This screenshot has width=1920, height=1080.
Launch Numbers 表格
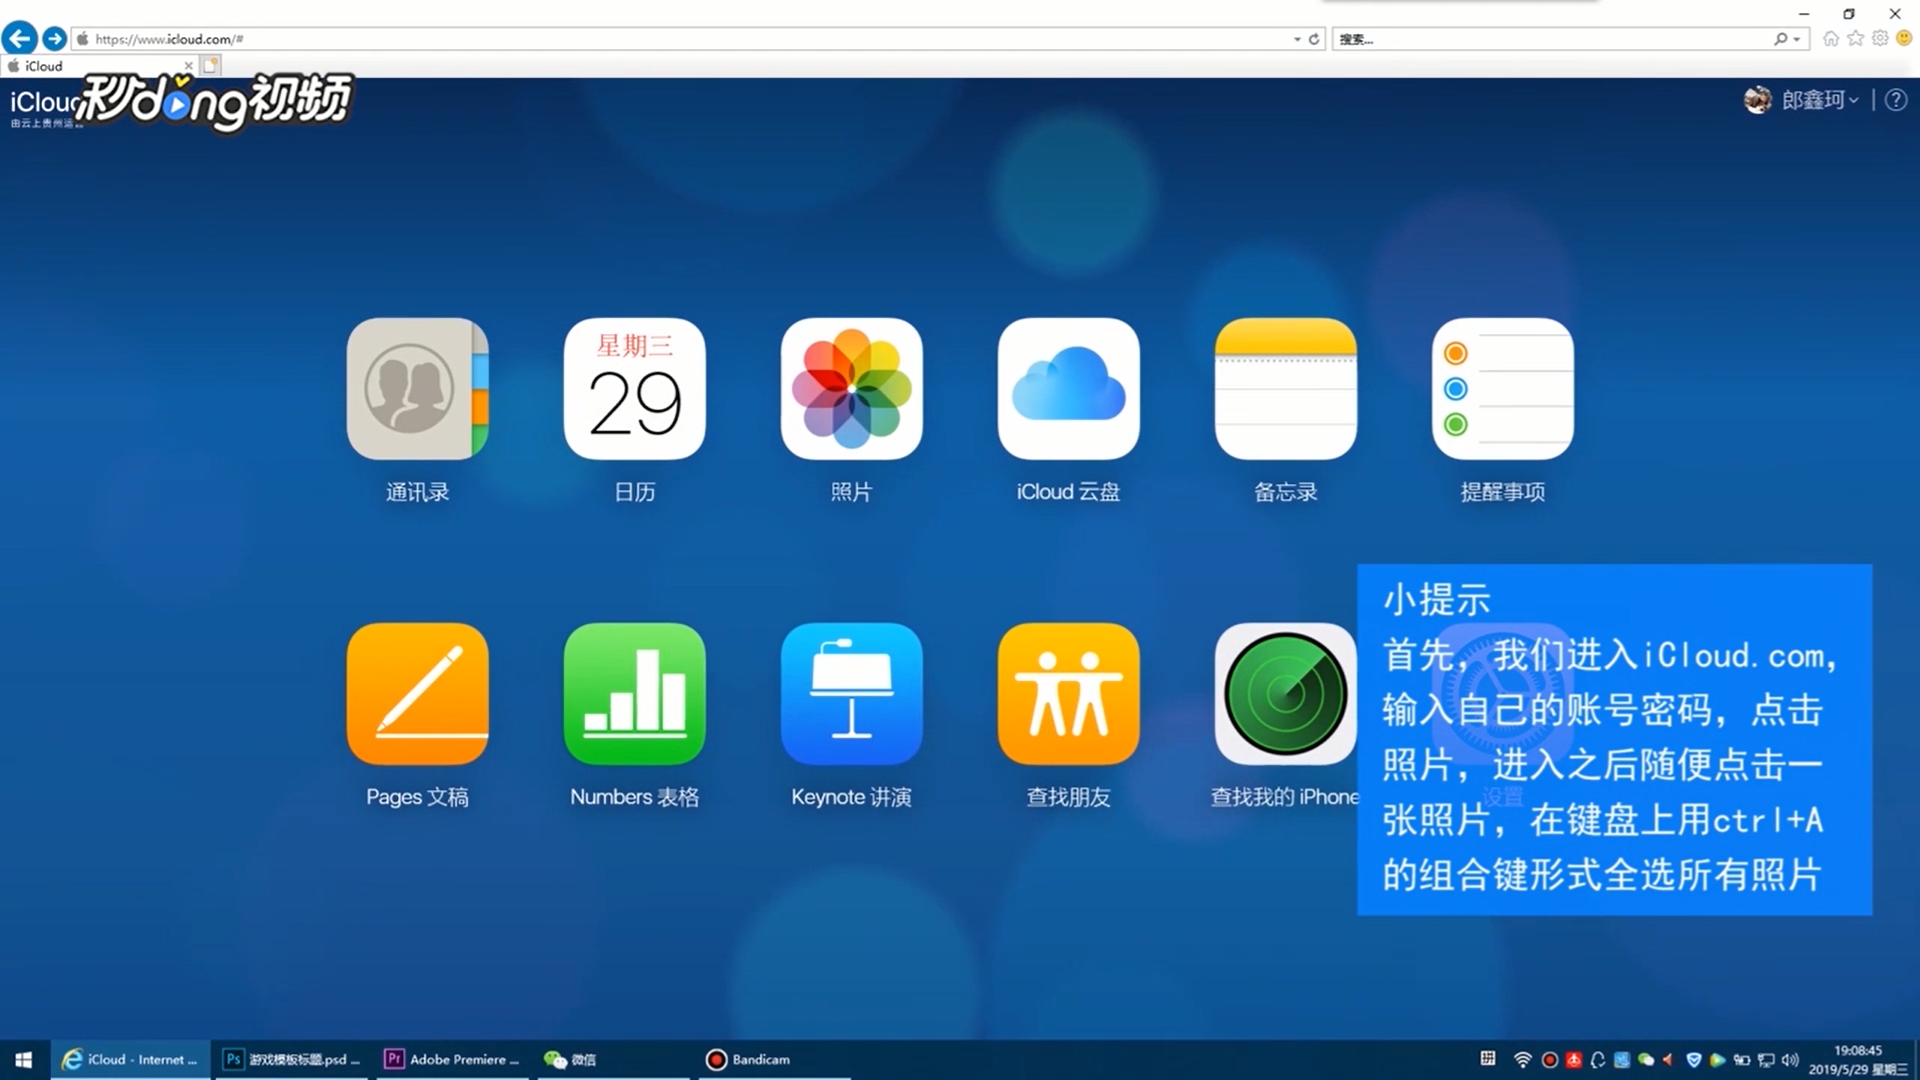point(634,694)
